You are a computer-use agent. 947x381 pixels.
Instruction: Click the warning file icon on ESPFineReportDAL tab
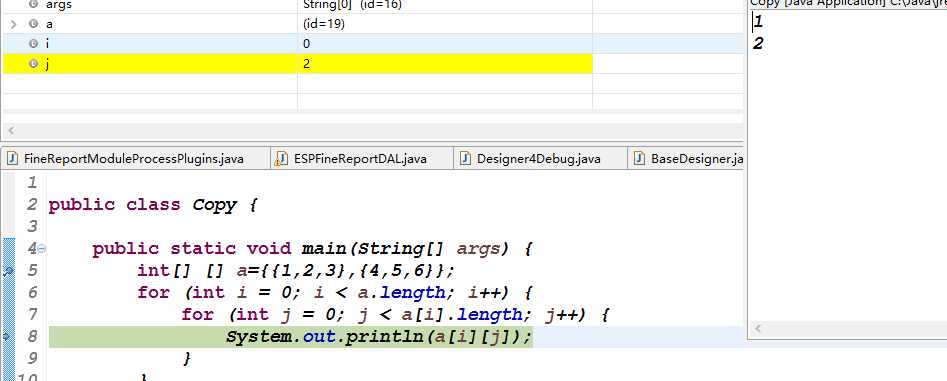coord(281,159)
